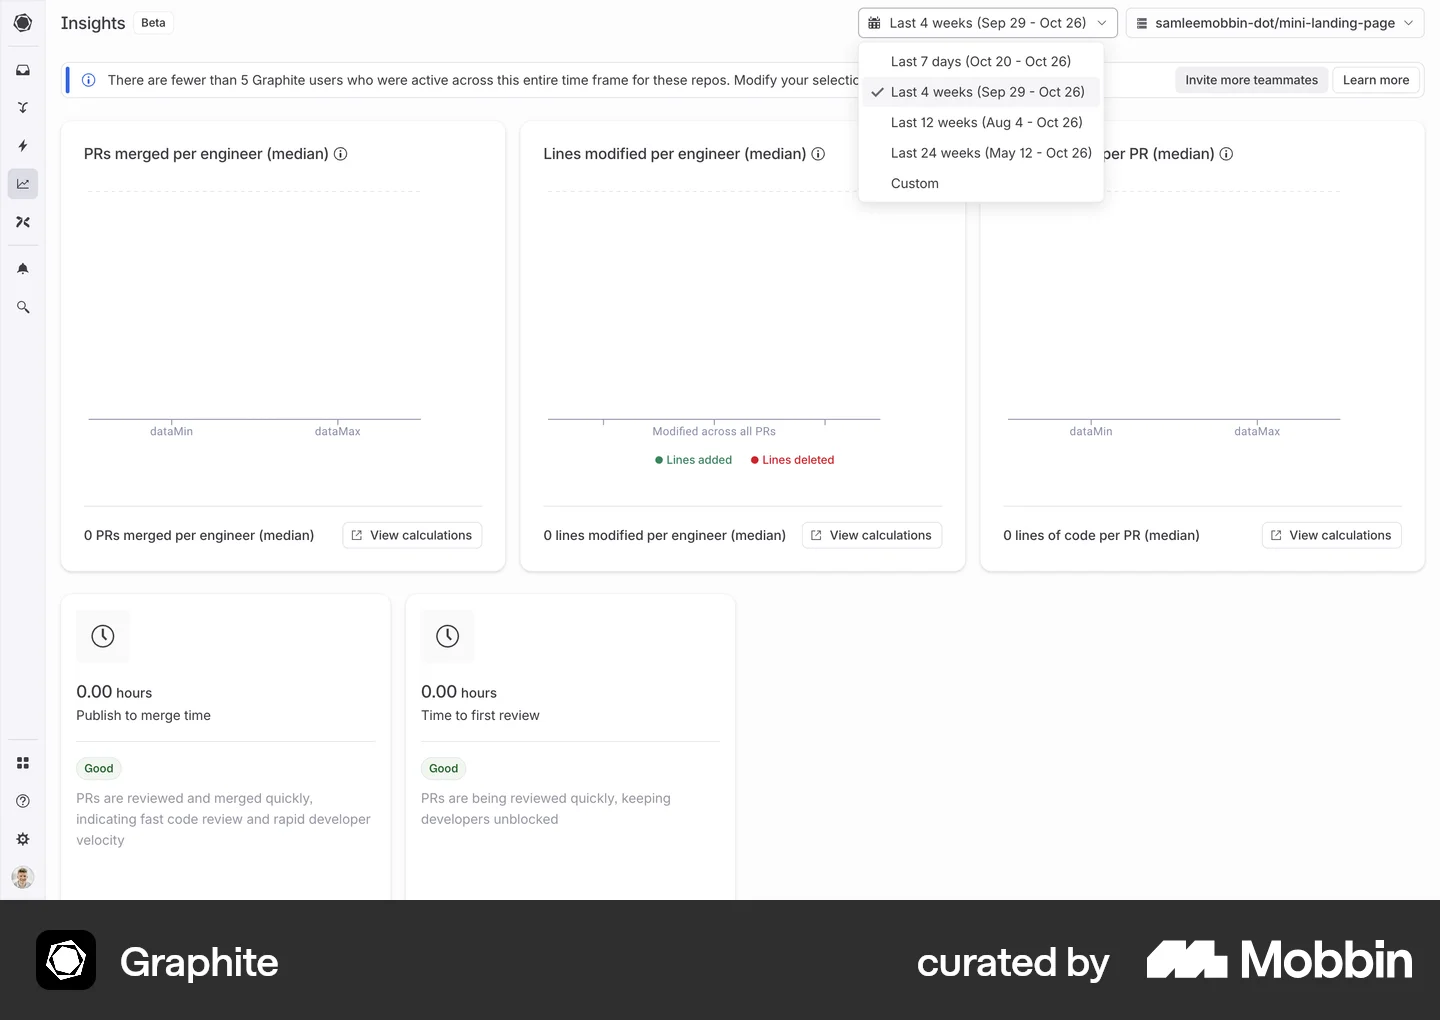Collapse the date range dropdown
This screenshot has width=1440, height=1020.
(987, 23)
